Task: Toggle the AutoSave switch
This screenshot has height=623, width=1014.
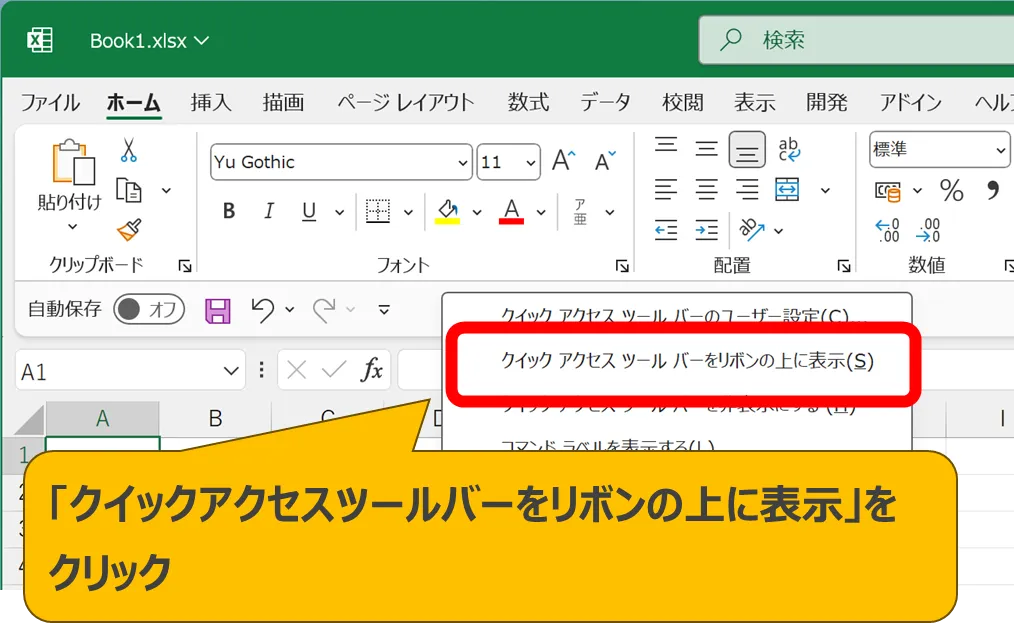Action: tap(146, 310)
